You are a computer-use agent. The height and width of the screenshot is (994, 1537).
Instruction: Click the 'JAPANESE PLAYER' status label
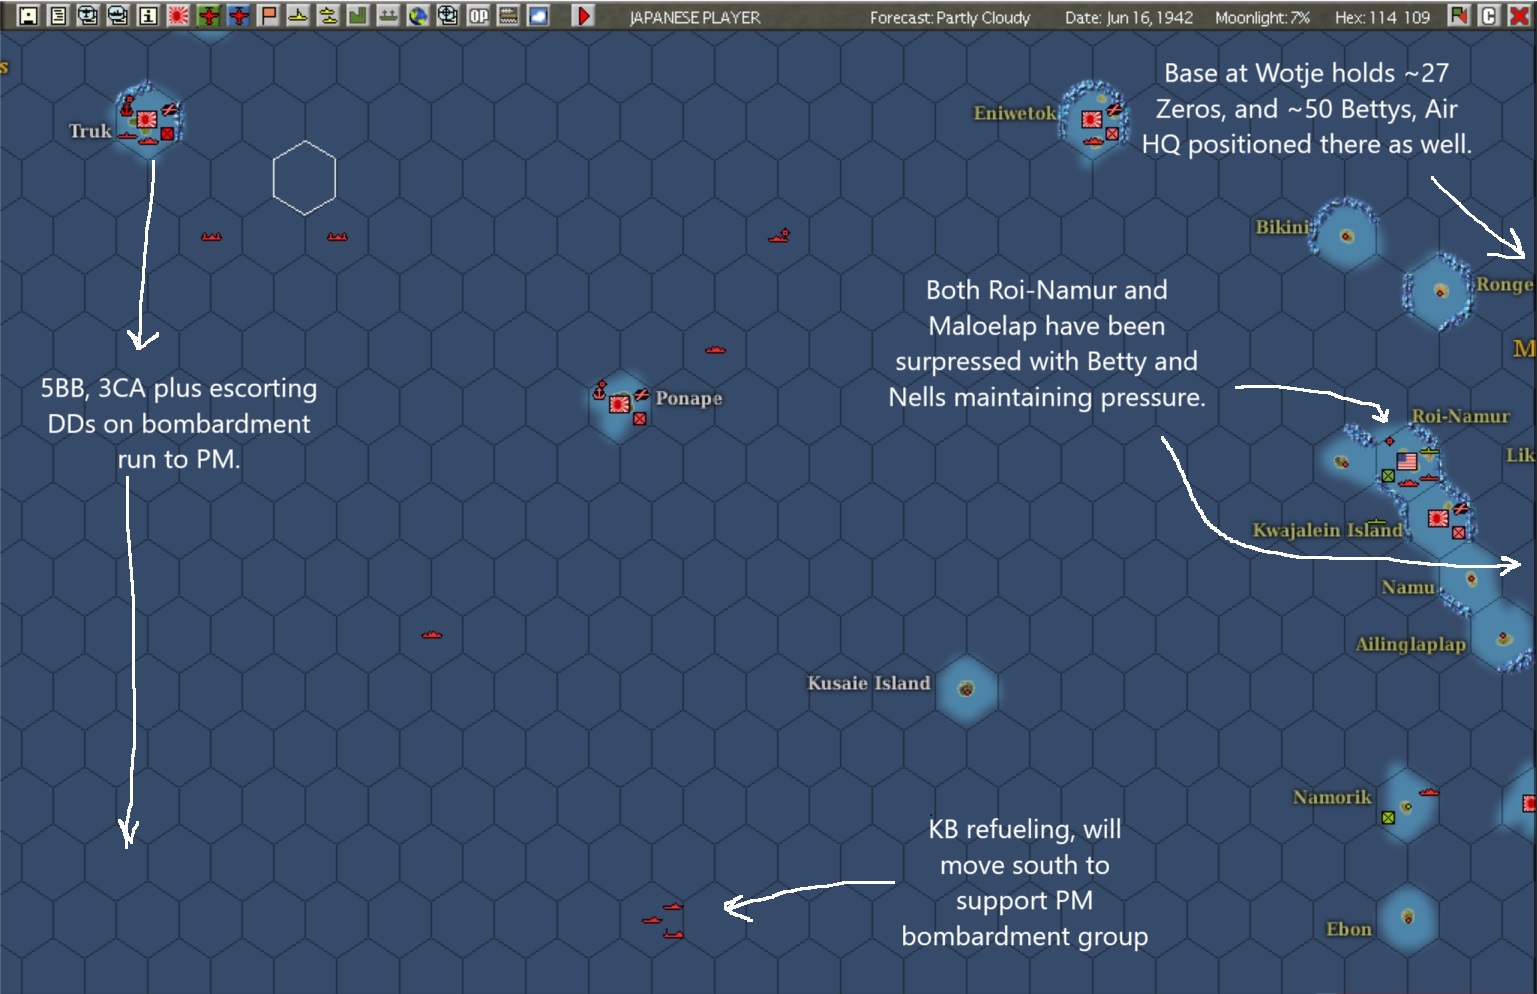coord(695,17)
